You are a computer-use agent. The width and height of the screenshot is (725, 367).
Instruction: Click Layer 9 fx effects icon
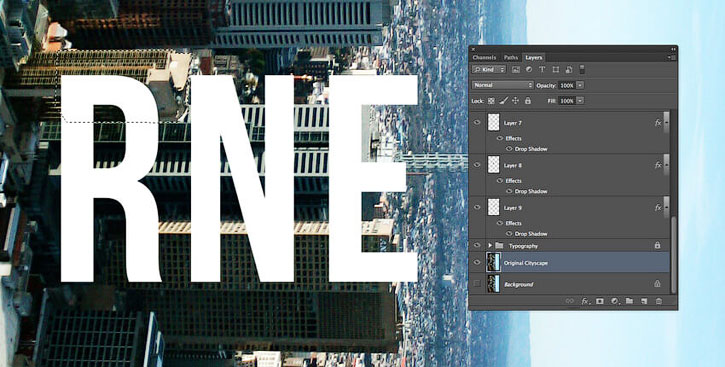coord(658,208)
